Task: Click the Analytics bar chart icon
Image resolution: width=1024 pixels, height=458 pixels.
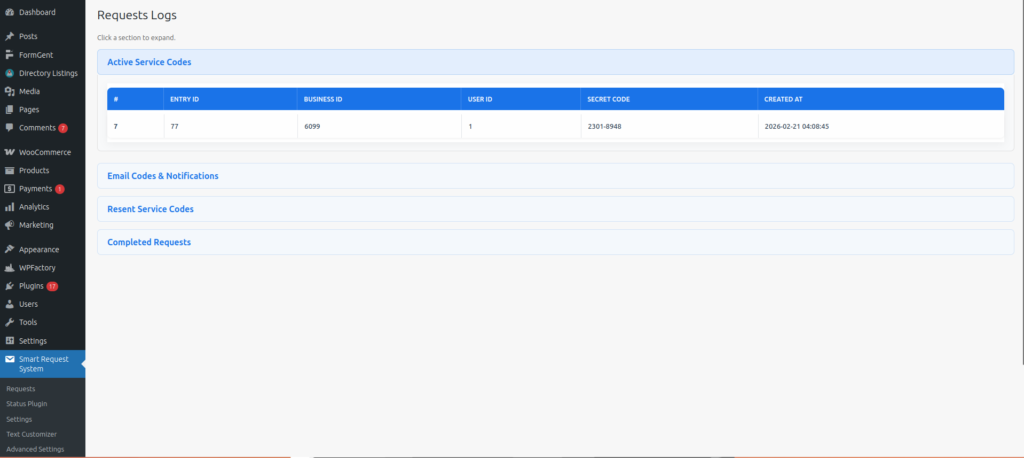Action: point(9,207)
